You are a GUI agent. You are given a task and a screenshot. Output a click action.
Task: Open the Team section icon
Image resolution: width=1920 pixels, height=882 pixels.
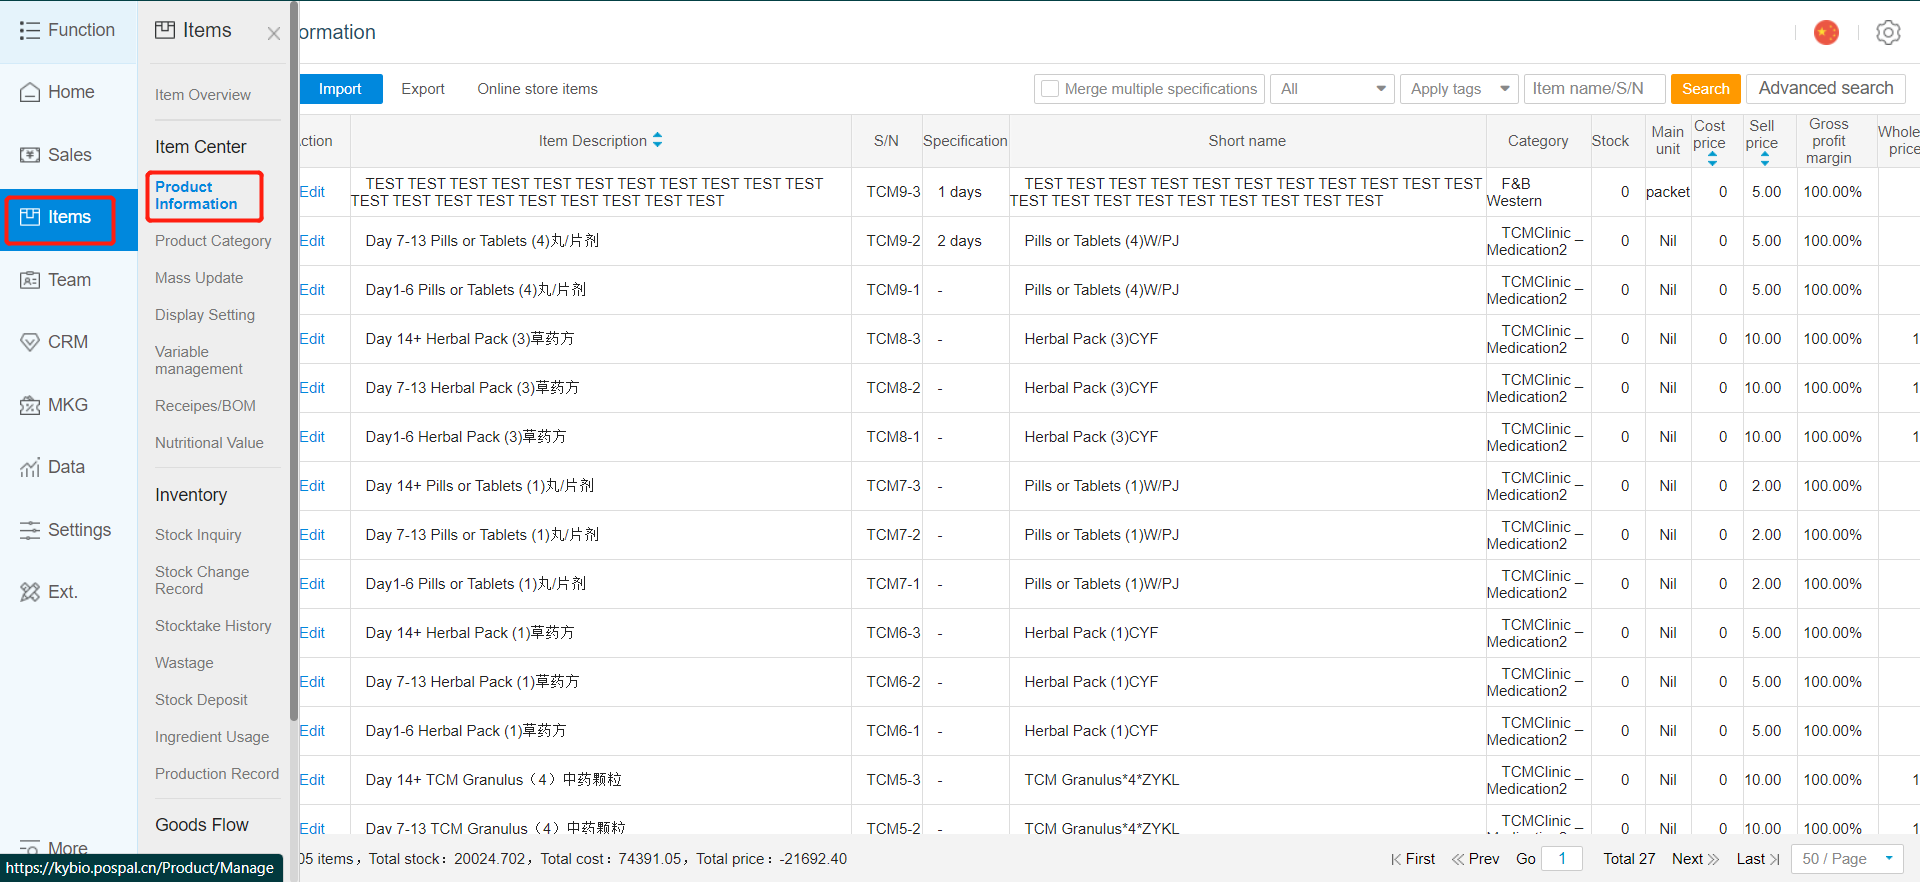(x=30, y=280)
